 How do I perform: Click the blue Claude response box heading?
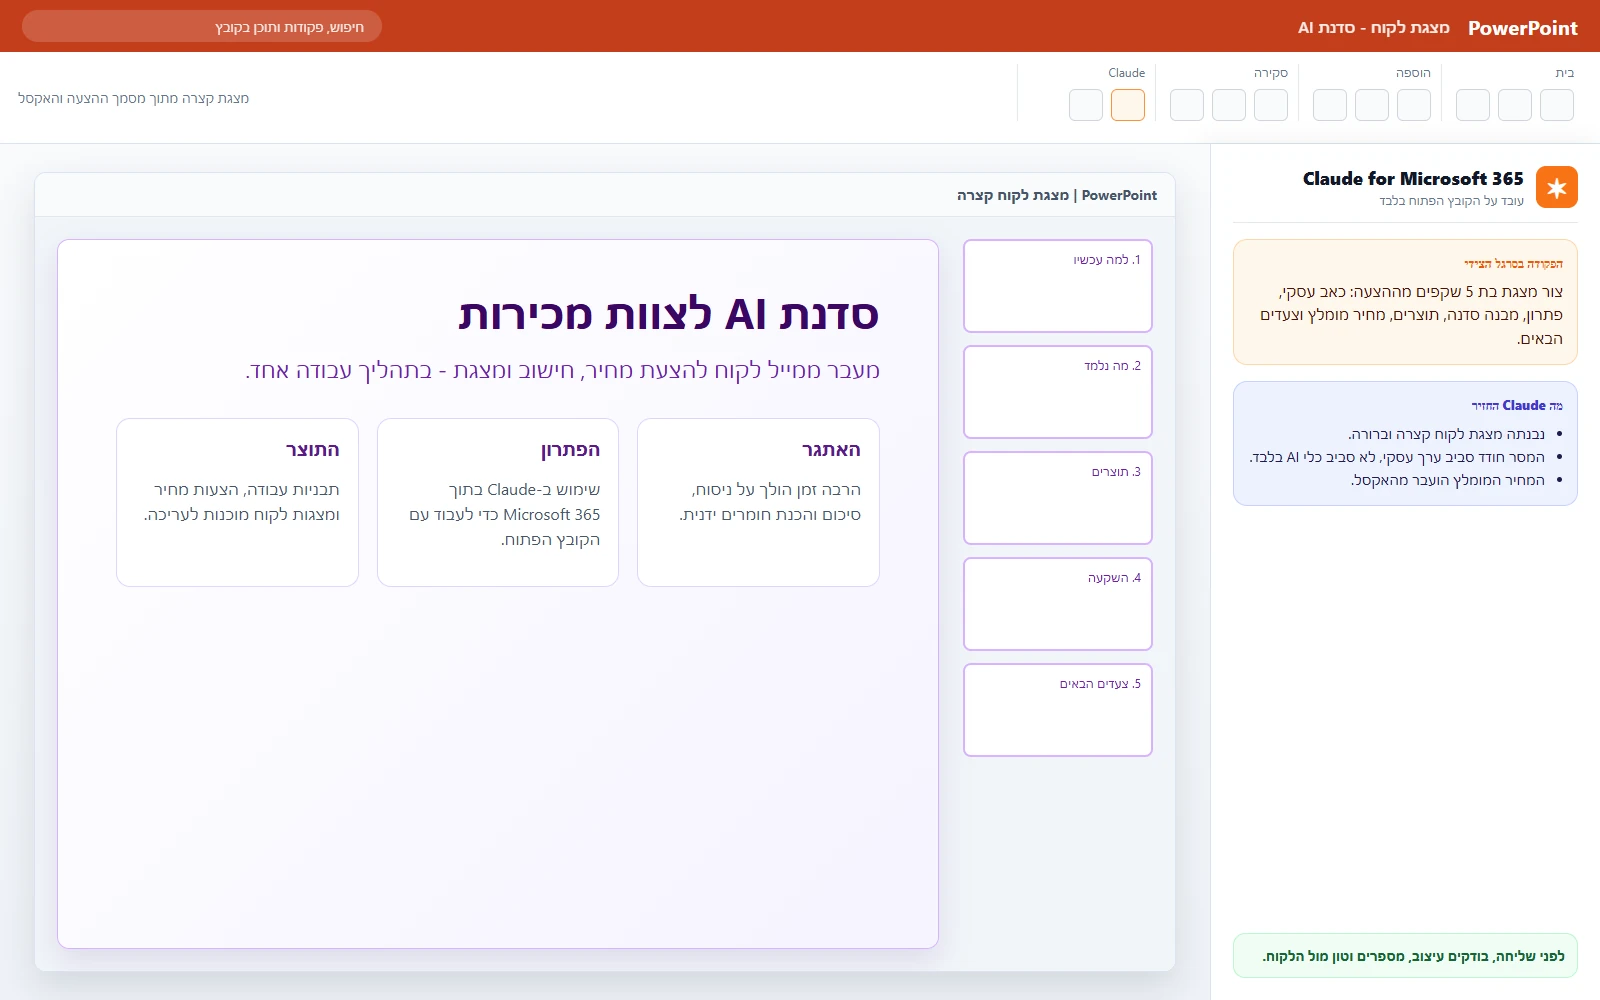[1517, 405]
